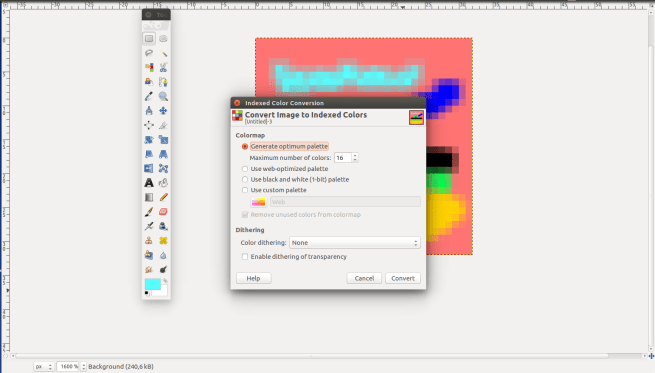This screenshot has width=655, height=373.
Task: Open the Color dithering dropdown
Action: pyautogui.click(x=355, y=243)
